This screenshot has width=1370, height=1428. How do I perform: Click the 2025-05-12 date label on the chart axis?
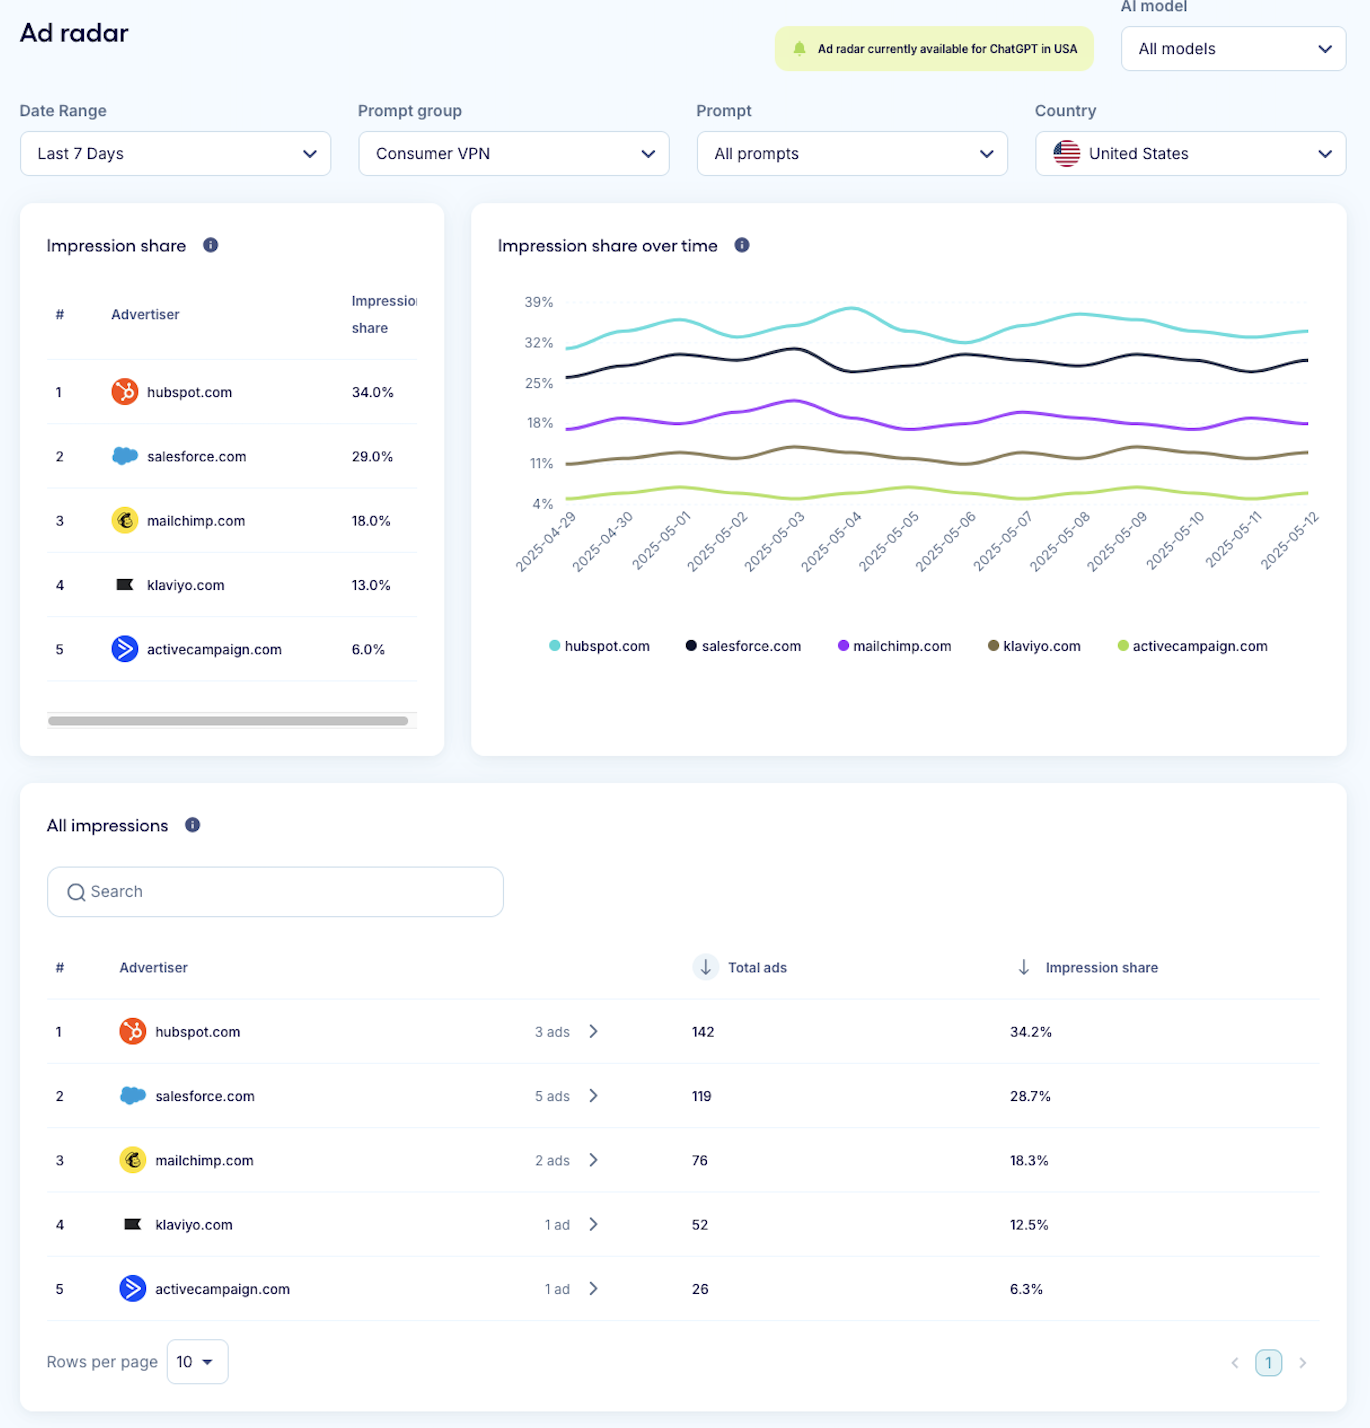tap(1290, 541)
